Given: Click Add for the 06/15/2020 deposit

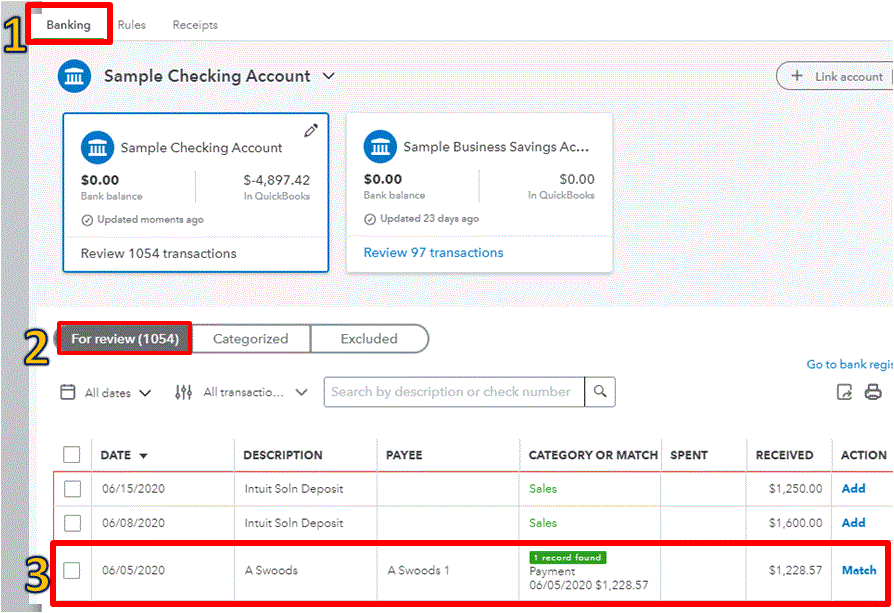Looking at the screenshot, I should click(x=854, y=489).
